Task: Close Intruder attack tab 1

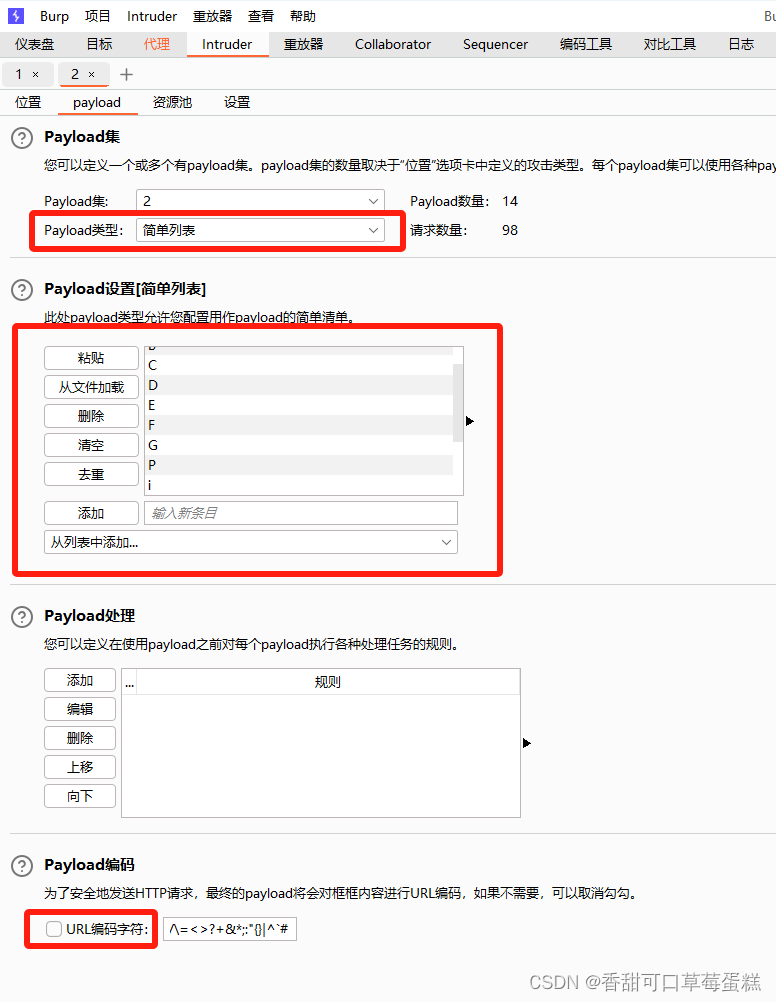Action: 36,75
